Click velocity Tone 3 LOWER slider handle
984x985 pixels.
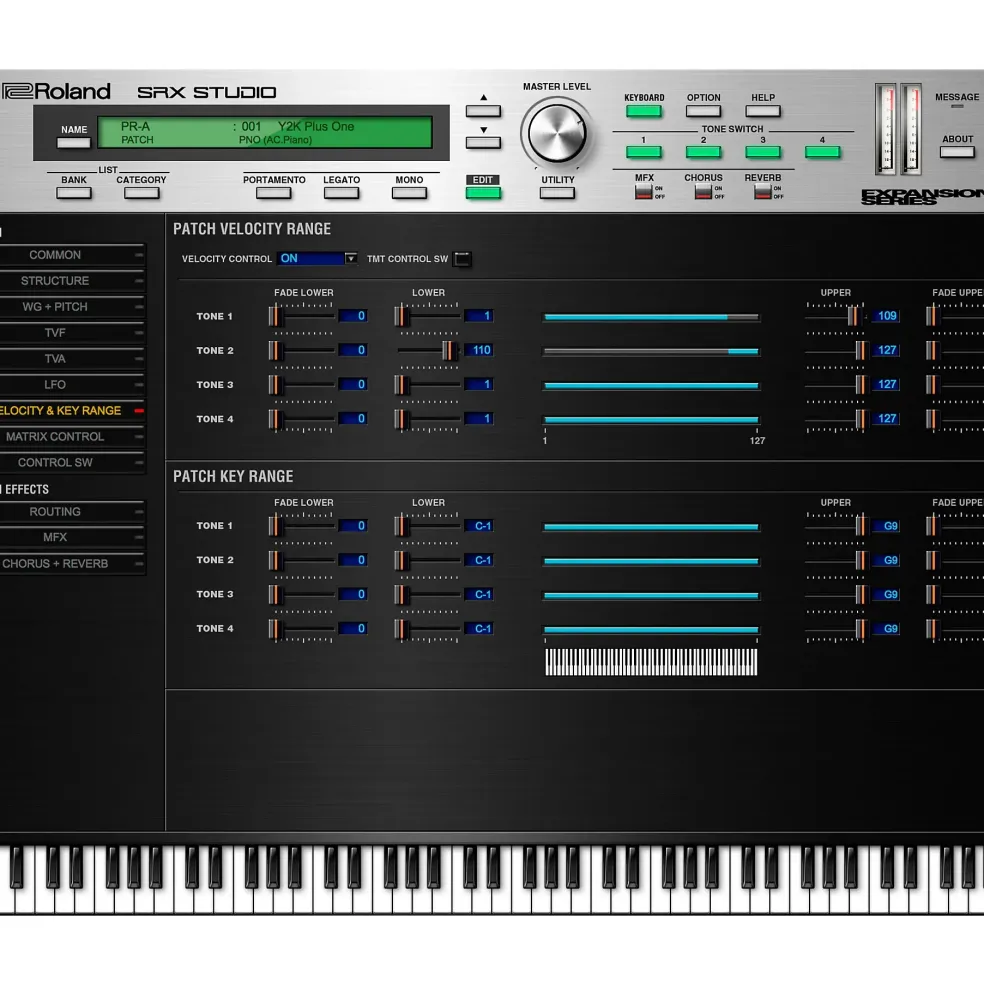pos(401,384)
